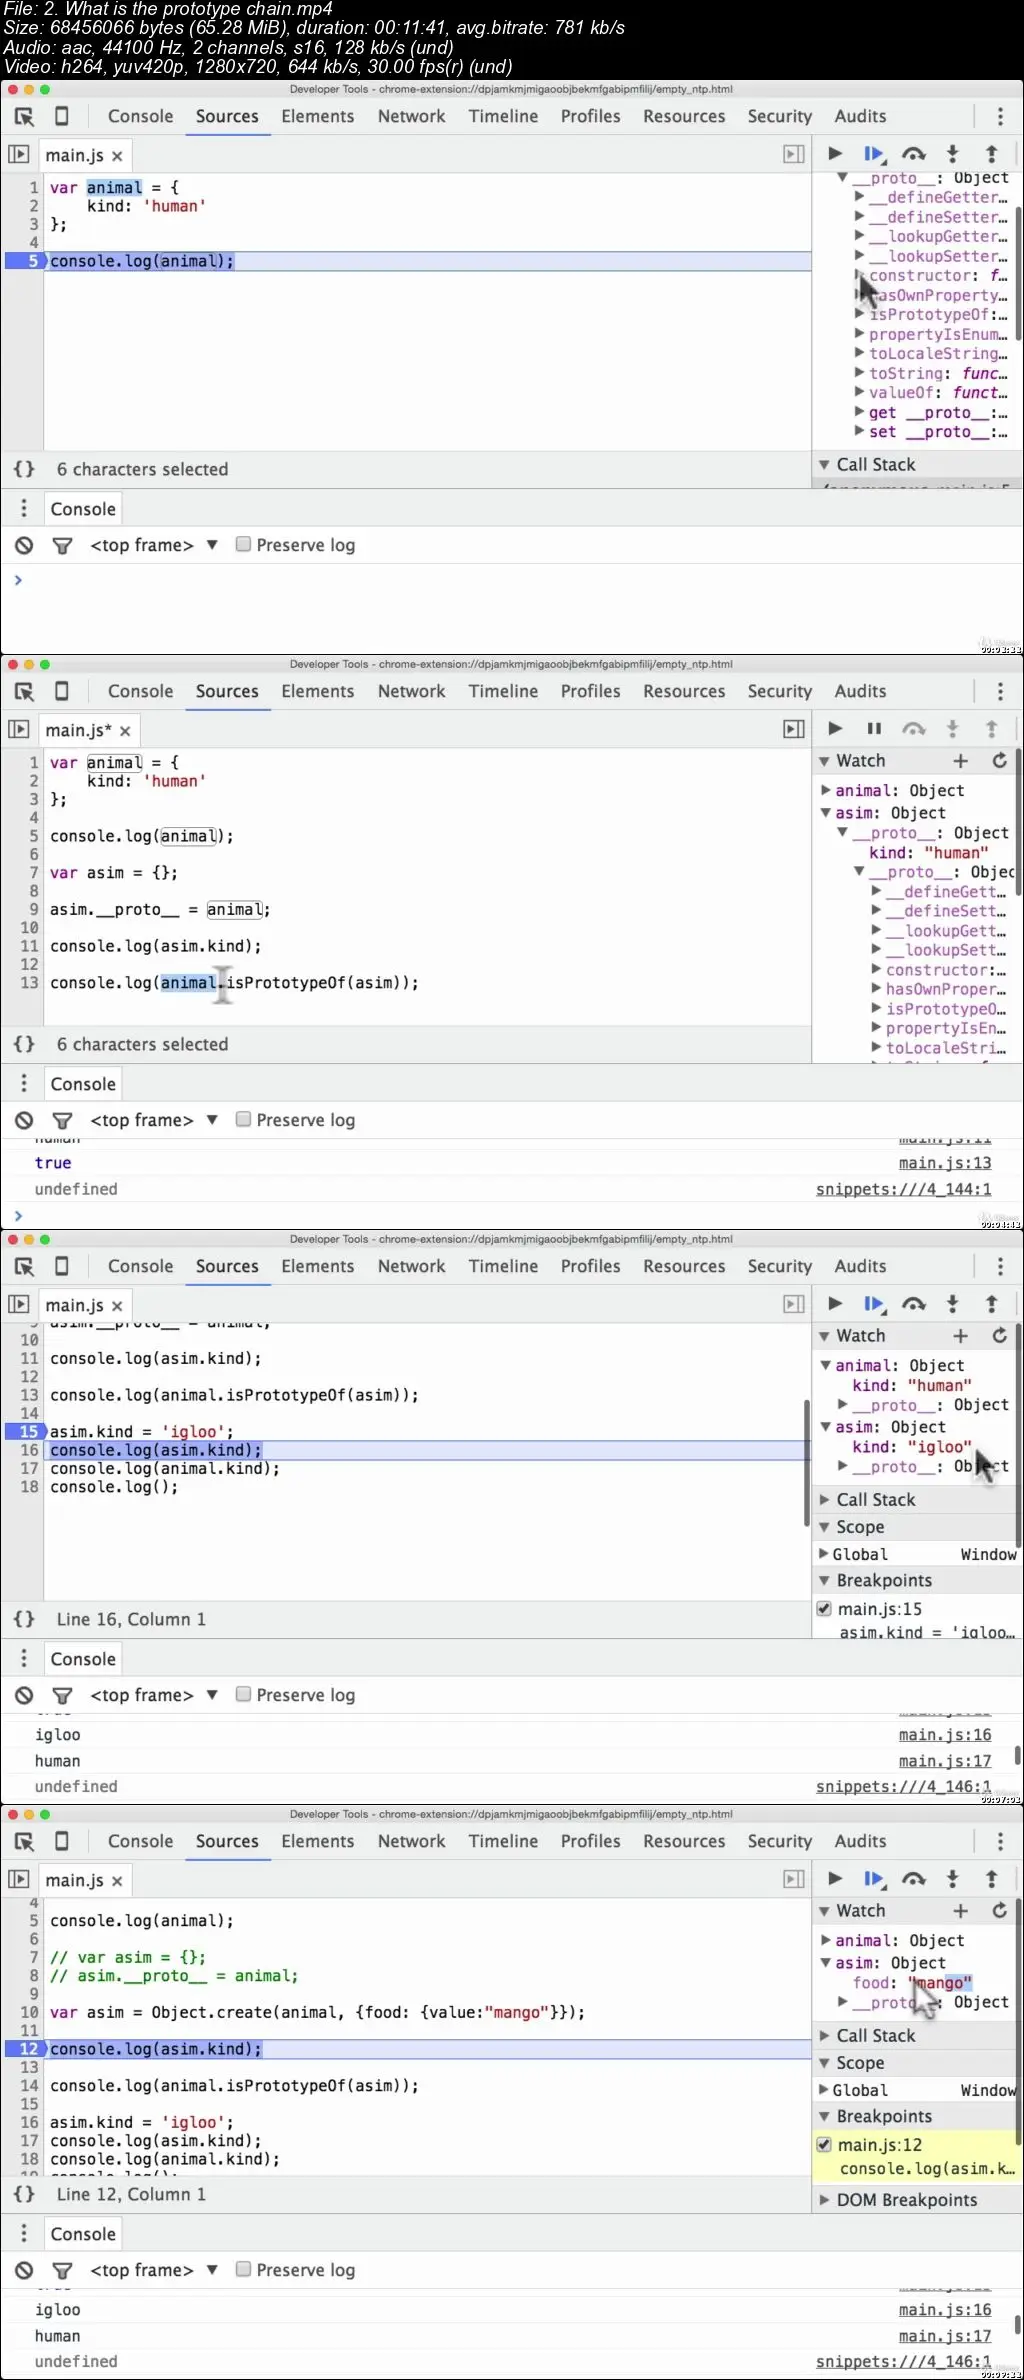Click inspect element icon in top DevTools frame

(25, 116)
